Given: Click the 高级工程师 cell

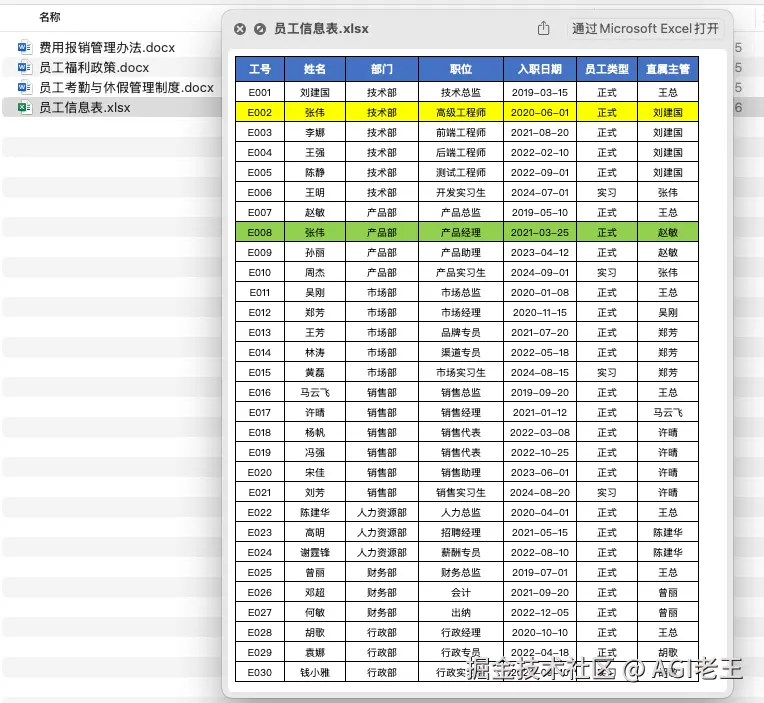Looking at the screenshot, I should tap(461, 112).
